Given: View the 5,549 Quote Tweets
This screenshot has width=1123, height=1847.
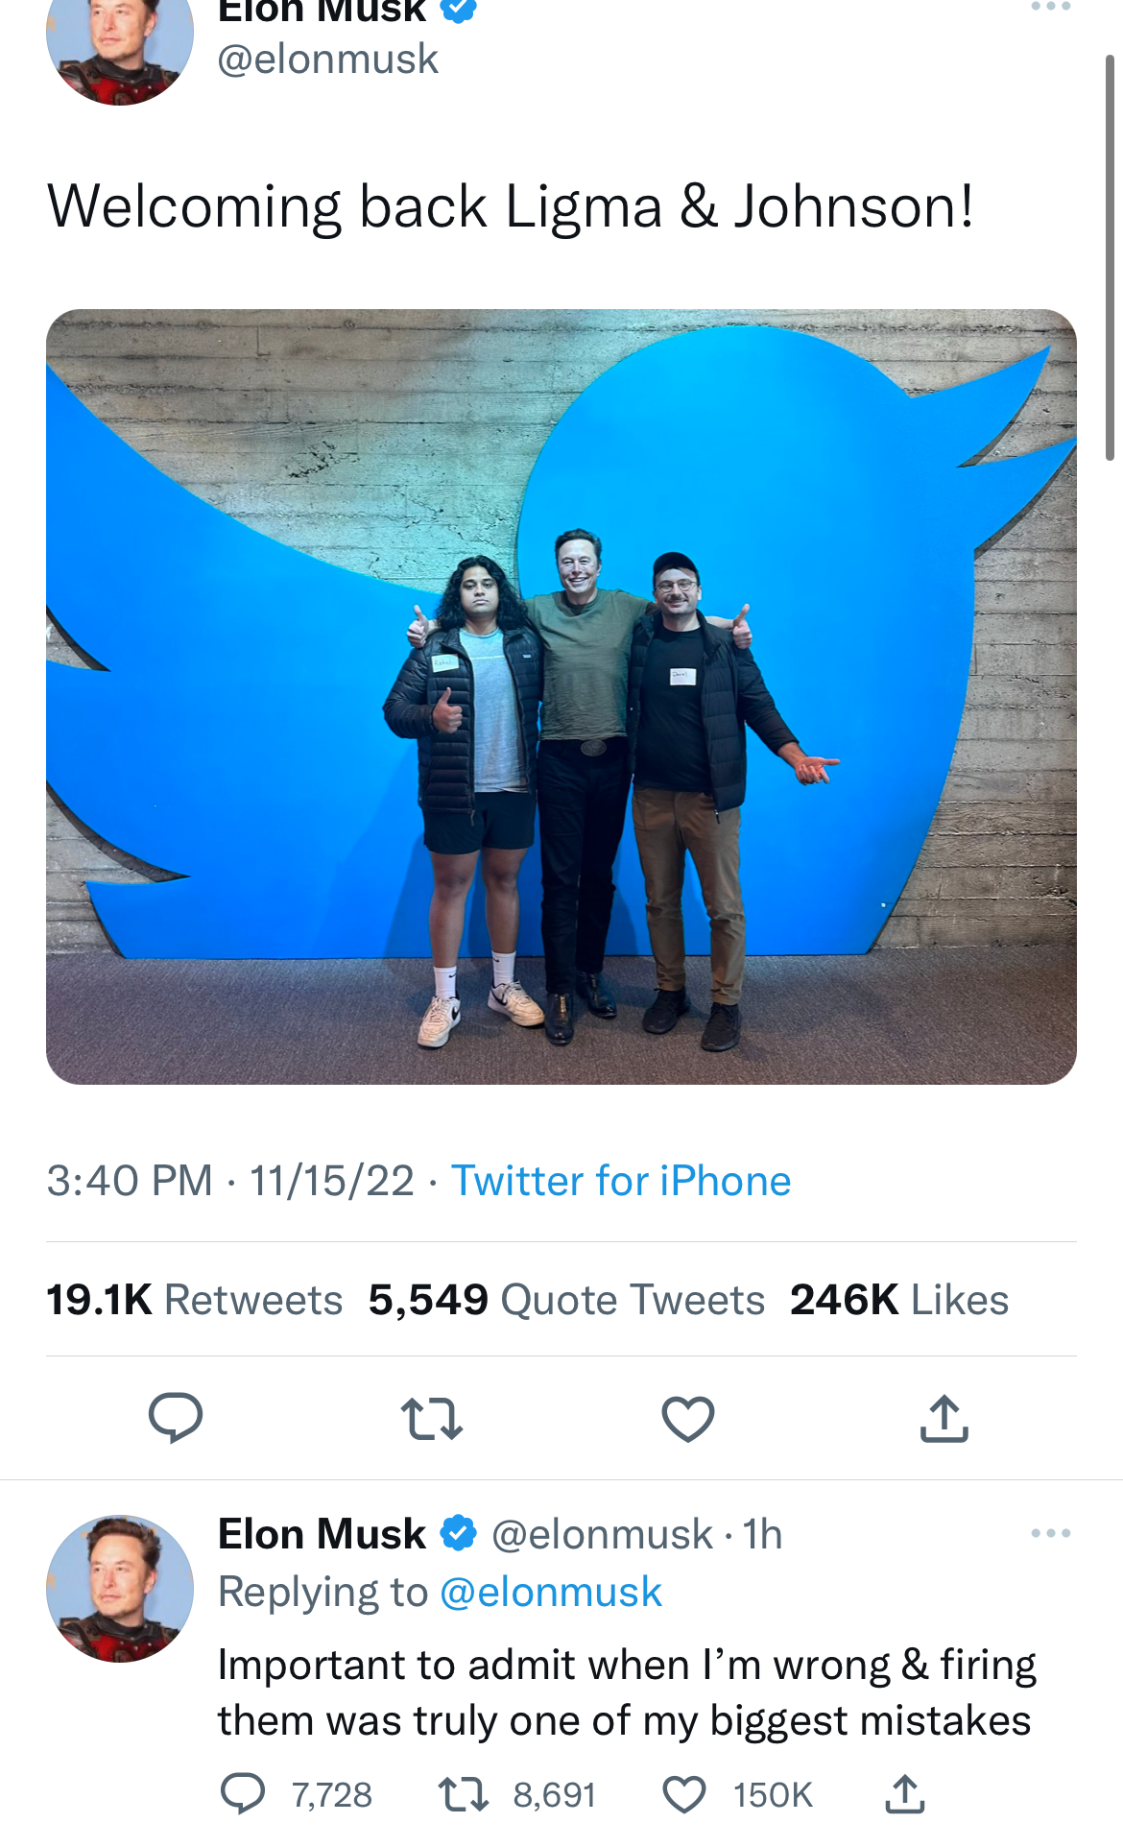Looking at the screenshot, I should [566, 1300].
